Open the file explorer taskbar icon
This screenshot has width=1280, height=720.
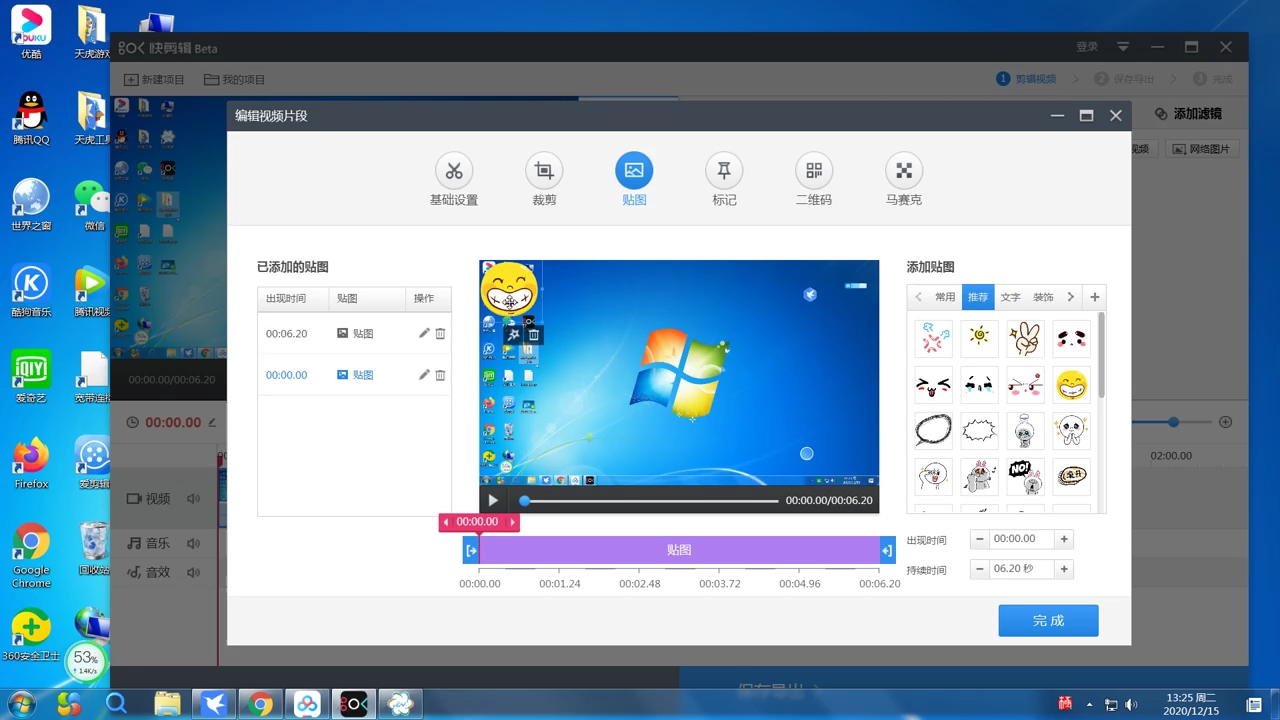click(166, 704)
